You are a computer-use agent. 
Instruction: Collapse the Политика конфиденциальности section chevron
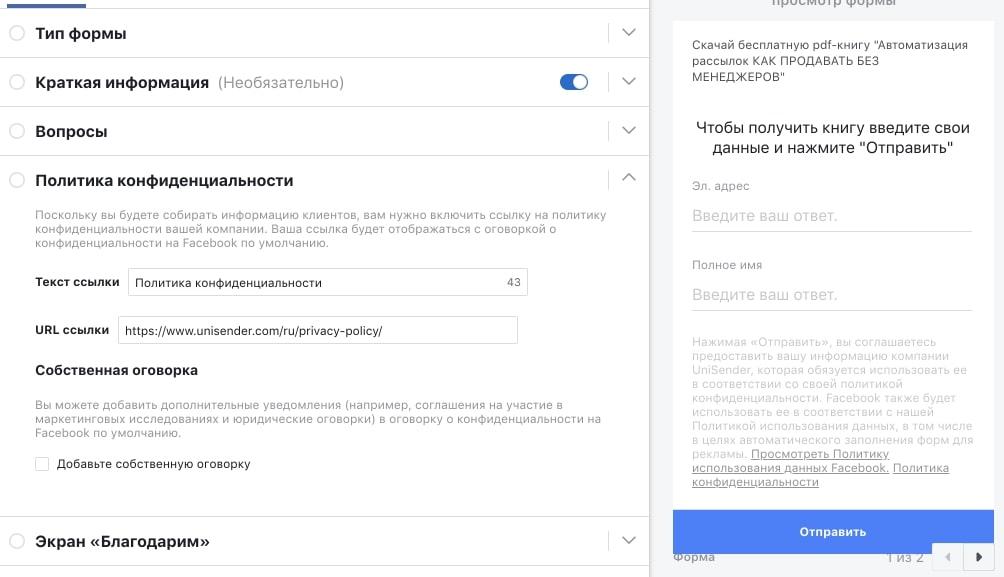629,177
